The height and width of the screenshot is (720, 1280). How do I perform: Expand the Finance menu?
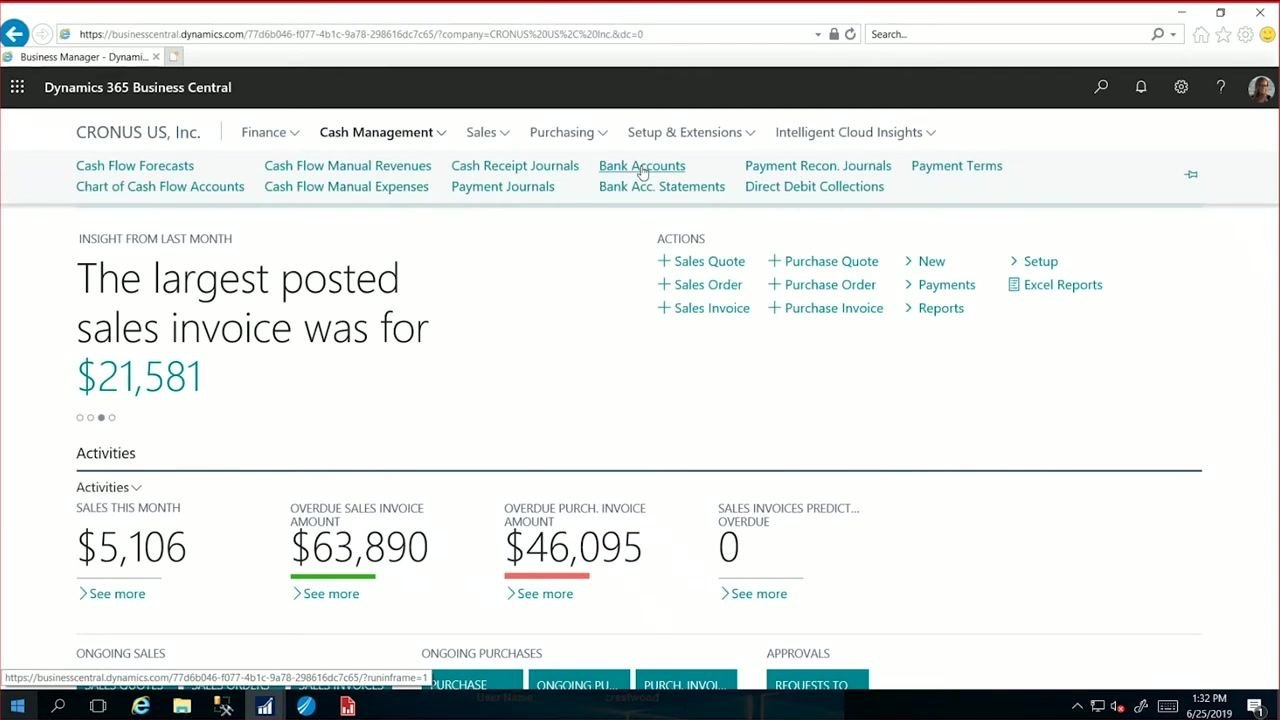pos(270,132)
